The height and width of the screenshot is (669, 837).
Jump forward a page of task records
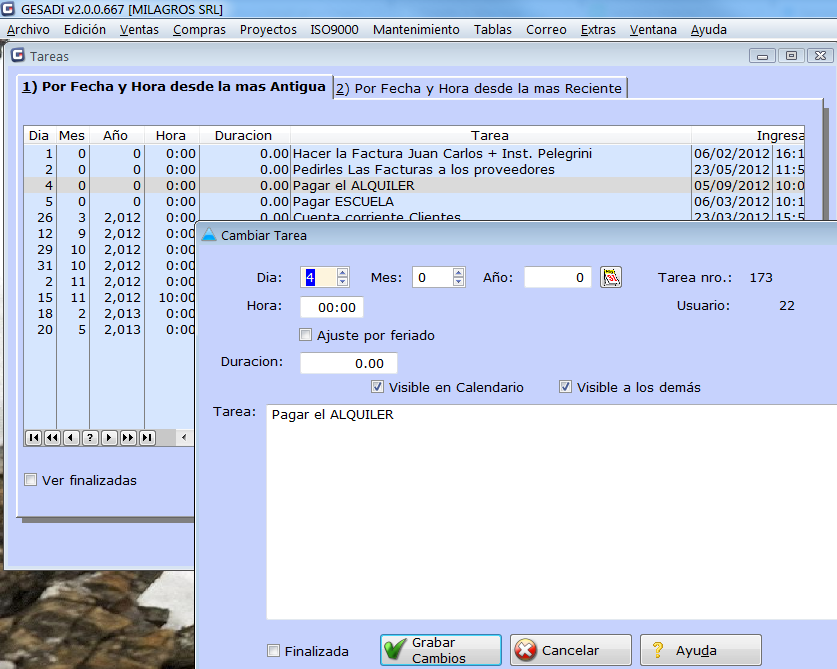[x=128, y=438]
